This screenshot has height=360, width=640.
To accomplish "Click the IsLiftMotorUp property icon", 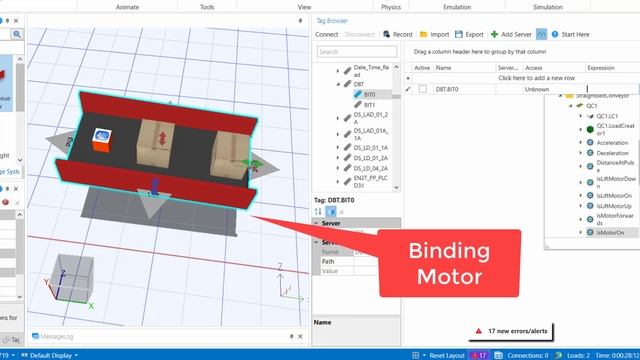I will [x=590, y=206].
